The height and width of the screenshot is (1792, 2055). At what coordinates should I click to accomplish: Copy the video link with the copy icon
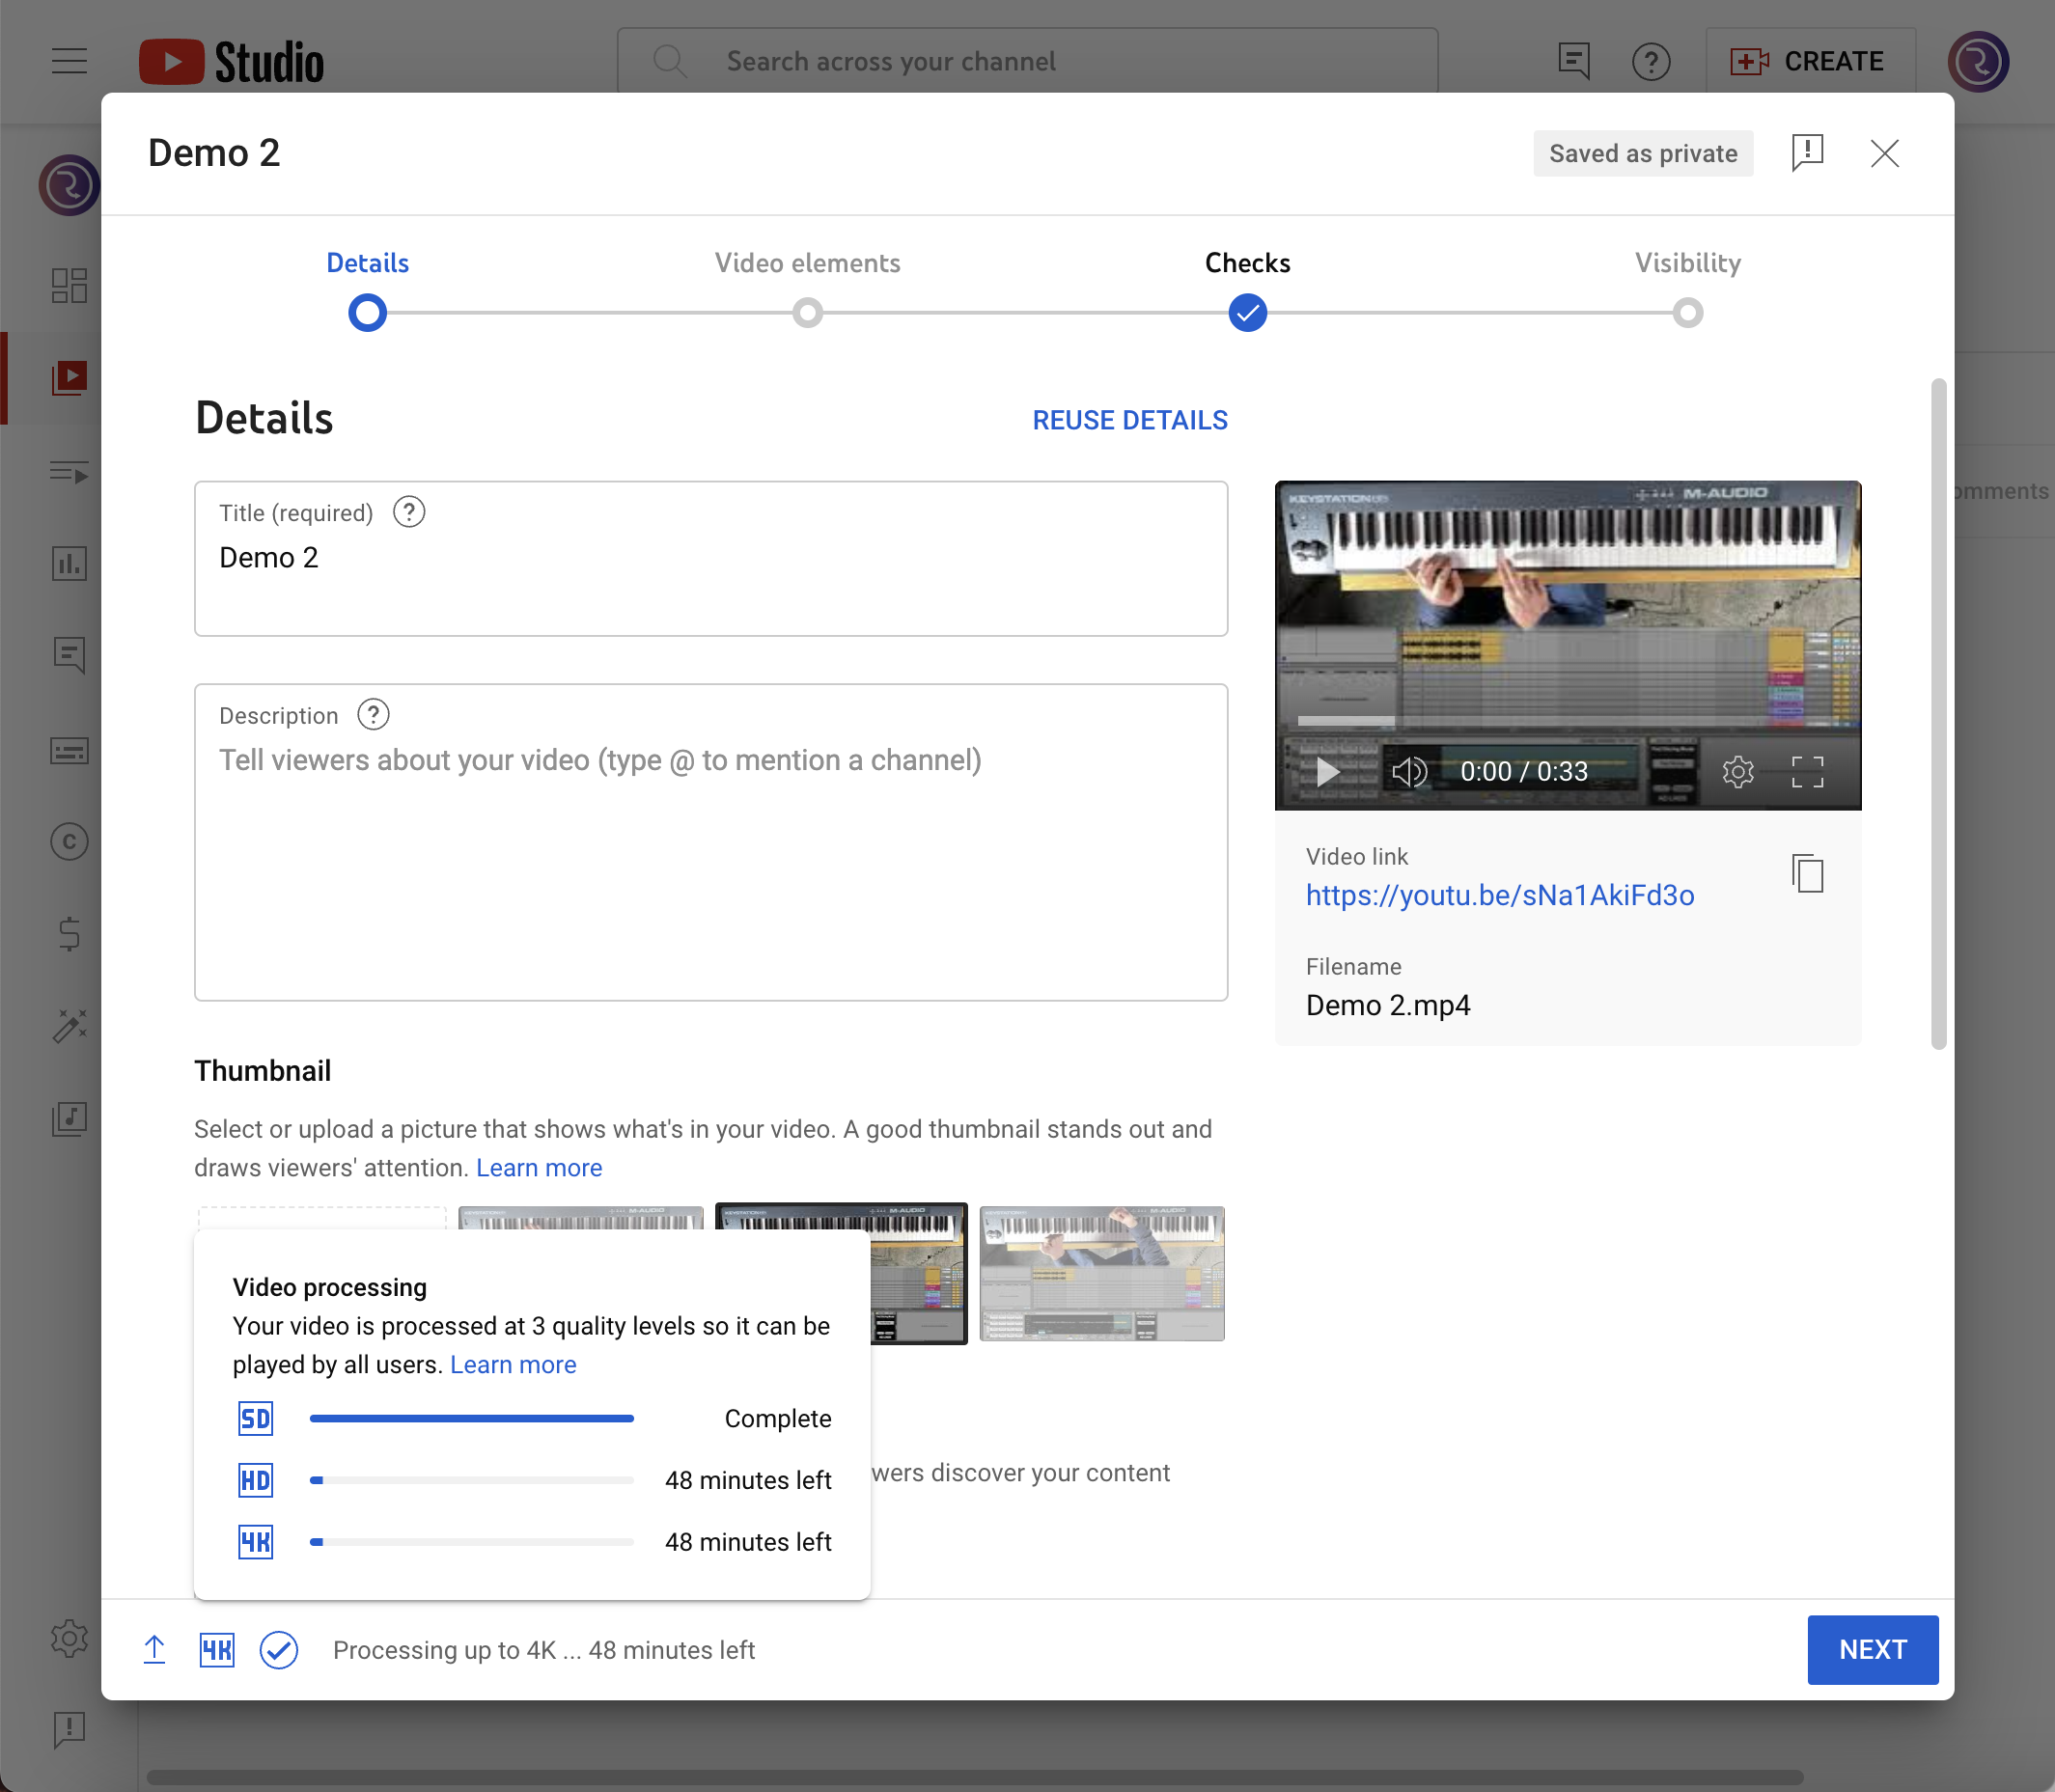coord(1807,874)
